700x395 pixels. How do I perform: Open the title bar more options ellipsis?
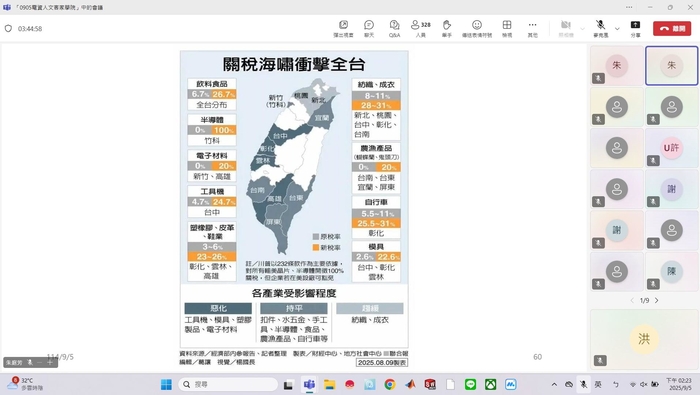coord(629,7)
